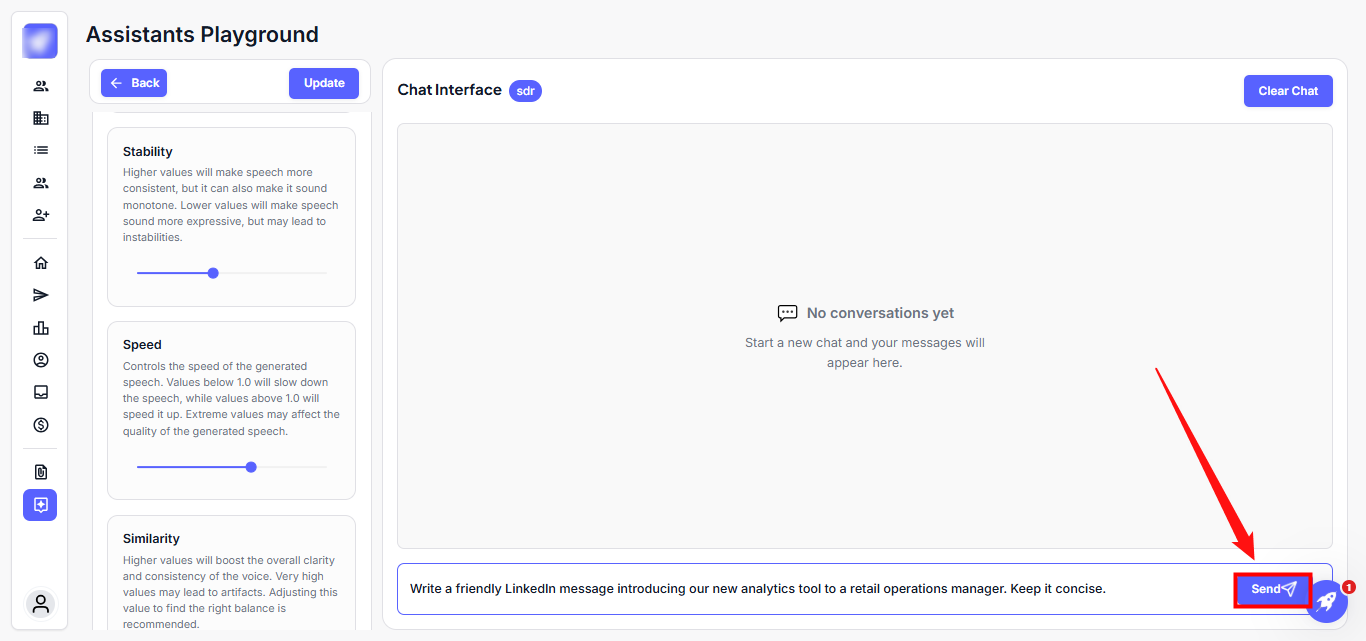Click the add-person icon in sidebar
This screenshot has width=1366, height=641.
[x=40, y=215]
